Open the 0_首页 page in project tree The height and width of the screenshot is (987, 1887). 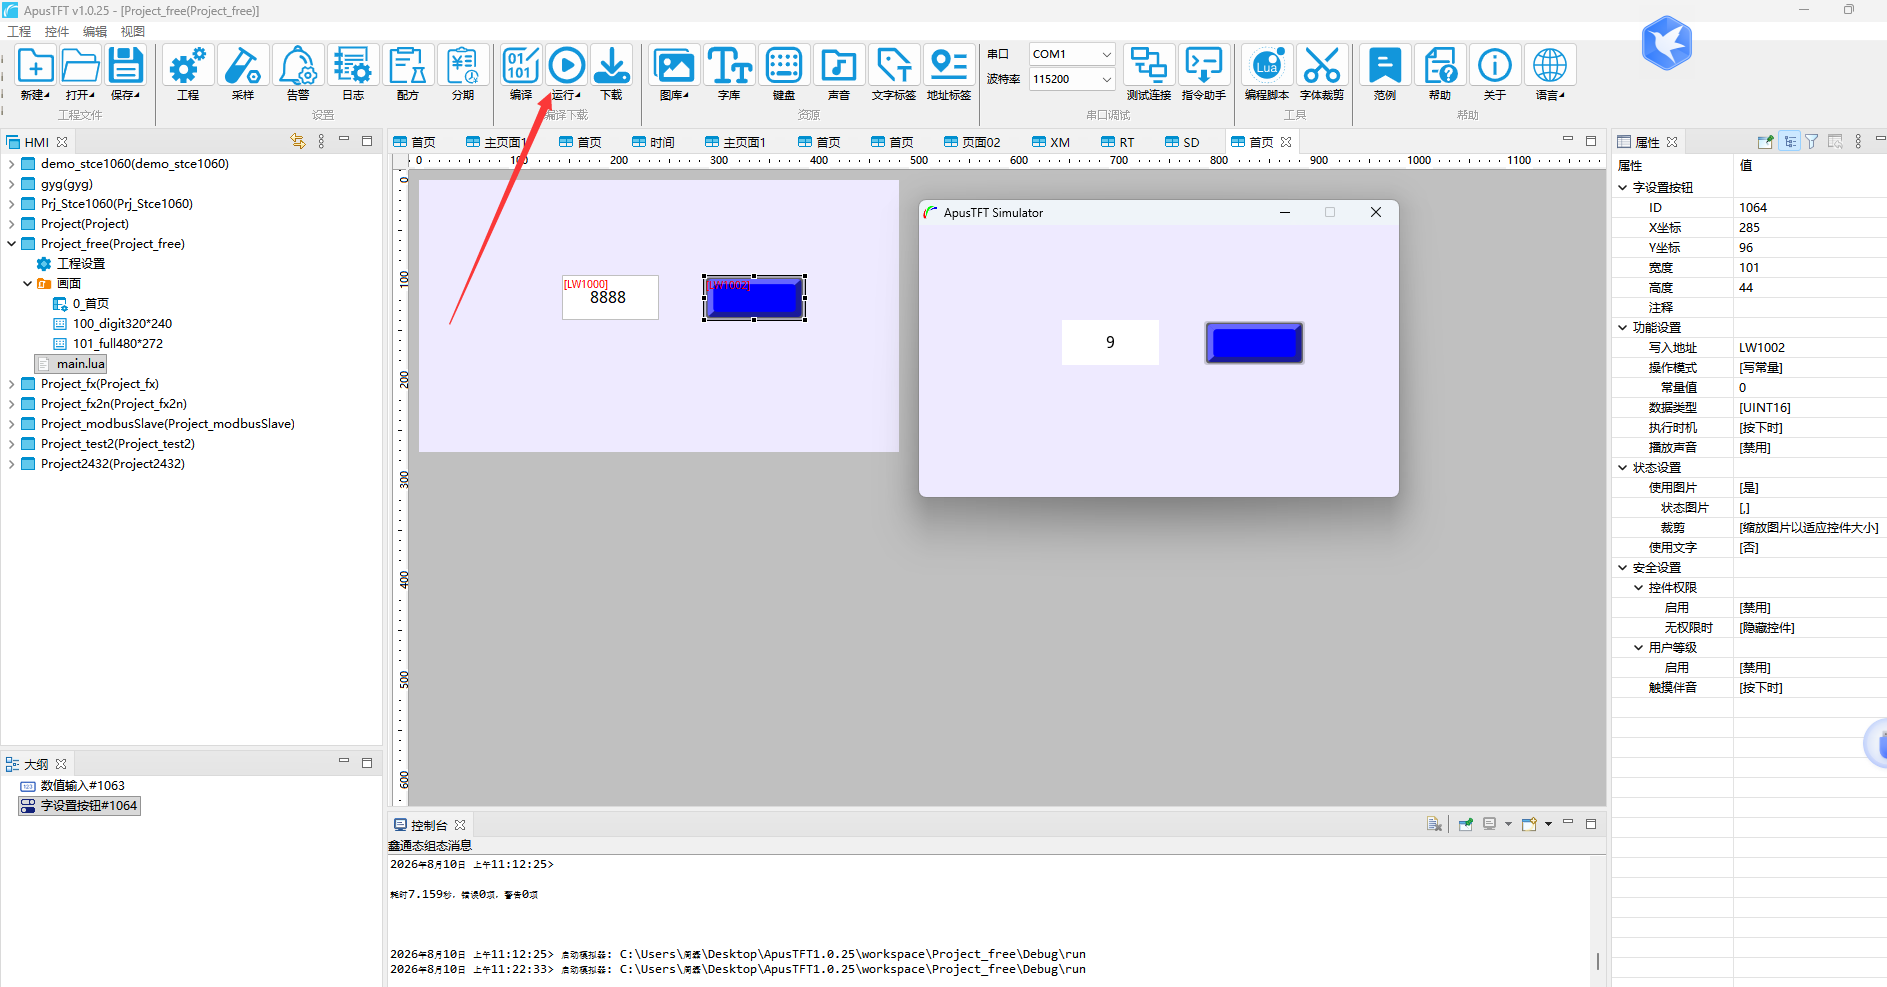[91, 304]
